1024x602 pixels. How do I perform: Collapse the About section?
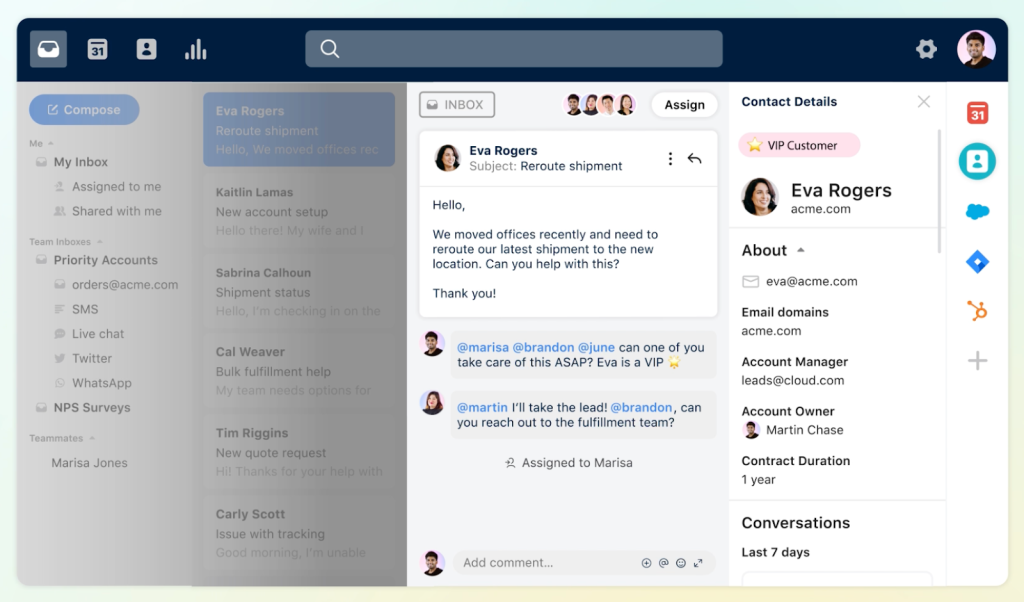(x=800, y=250)
